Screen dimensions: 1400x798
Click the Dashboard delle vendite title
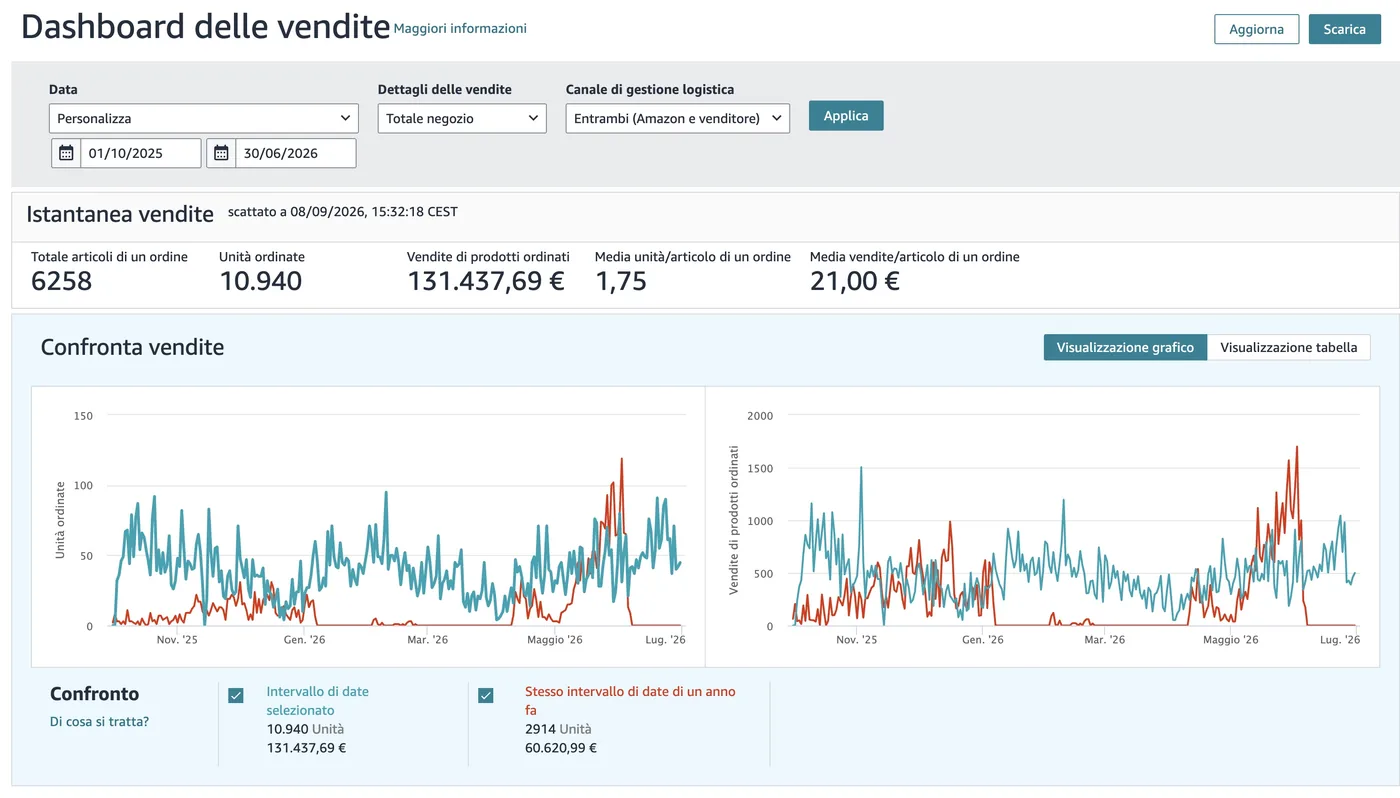pyautogui.click(x=205, y=26)
